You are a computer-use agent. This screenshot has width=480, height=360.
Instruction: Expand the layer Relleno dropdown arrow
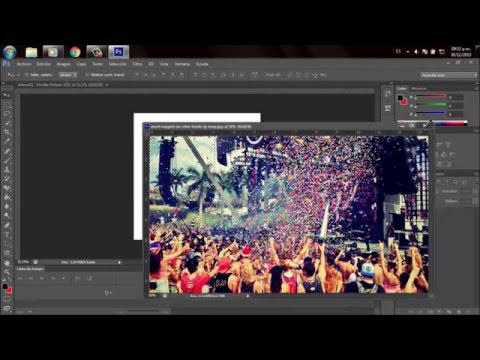click(475, 201)
